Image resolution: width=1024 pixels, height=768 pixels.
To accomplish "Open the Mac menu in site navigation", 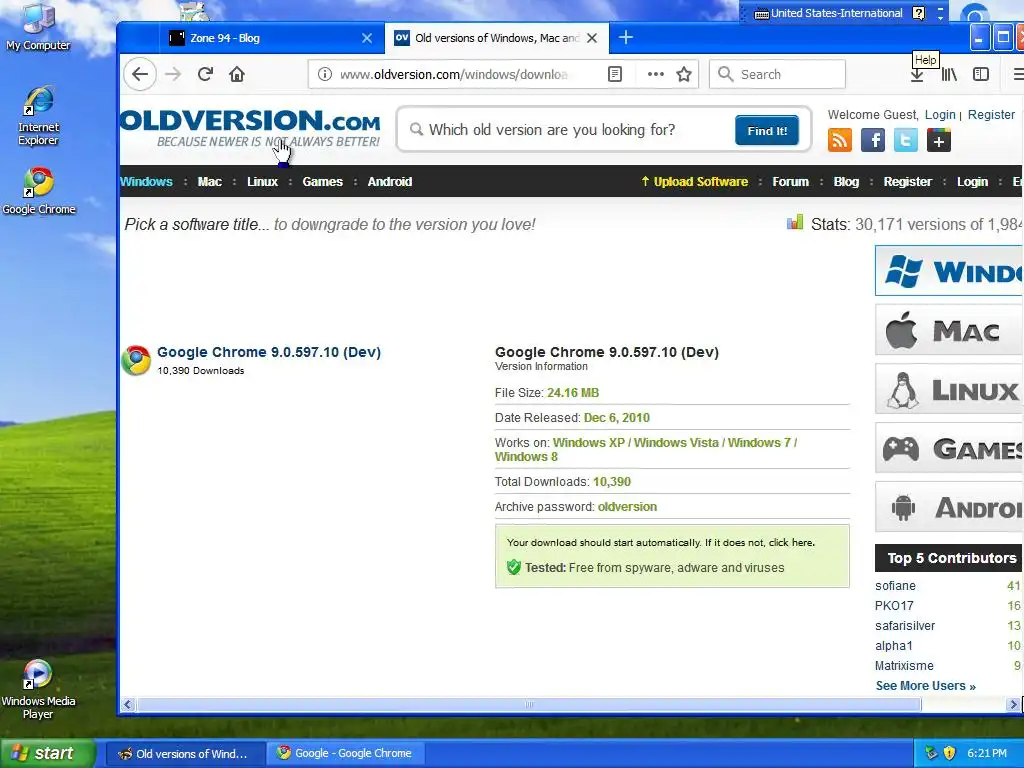I will click(210, 182).
